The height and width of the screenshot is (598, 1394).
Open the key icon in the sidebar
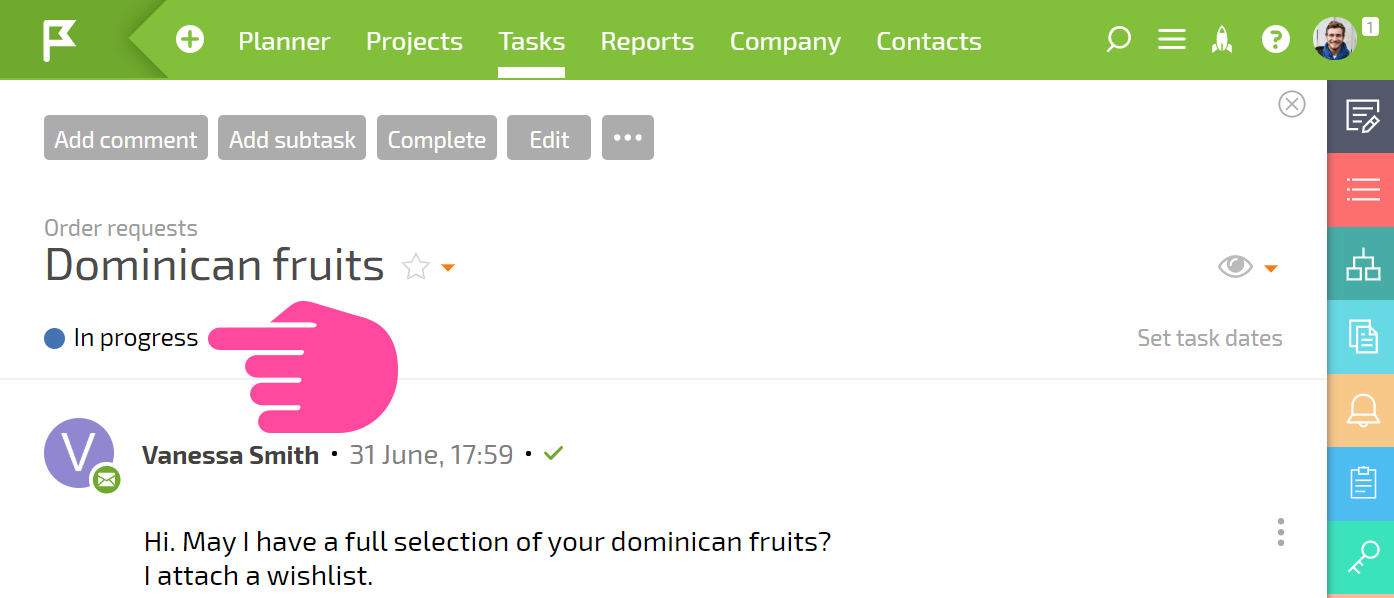click(1361, 557)
